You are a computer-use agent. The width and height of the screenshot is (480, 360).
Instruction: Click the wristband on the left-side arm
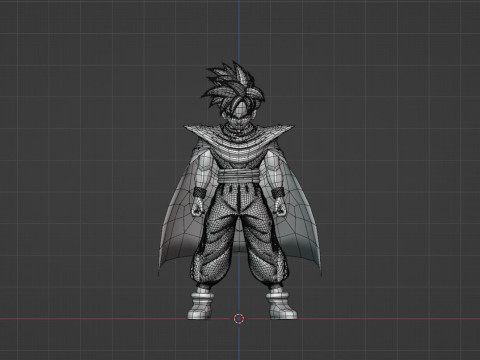200,192
